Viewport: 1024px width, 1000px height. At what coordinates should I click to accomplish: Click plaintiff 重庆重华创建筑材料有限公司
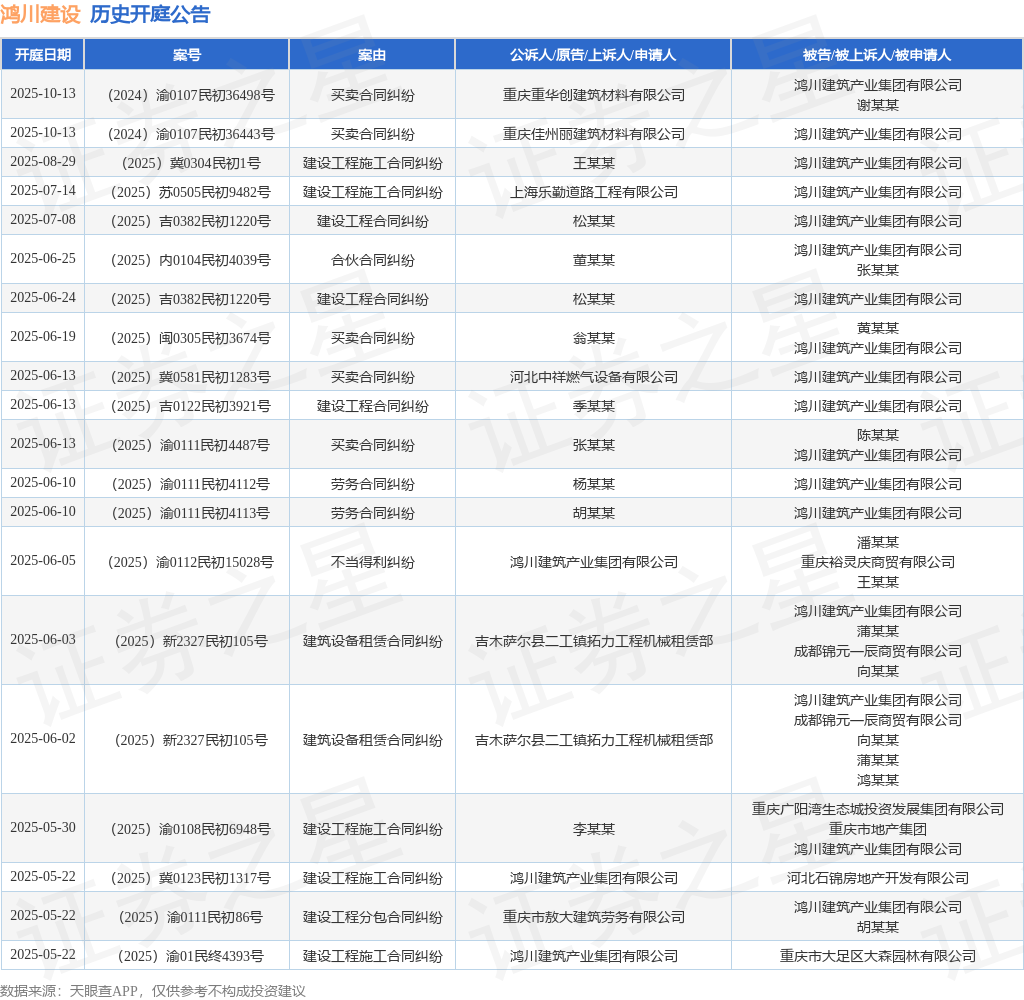pyautogui.click(x=594, y=95)
